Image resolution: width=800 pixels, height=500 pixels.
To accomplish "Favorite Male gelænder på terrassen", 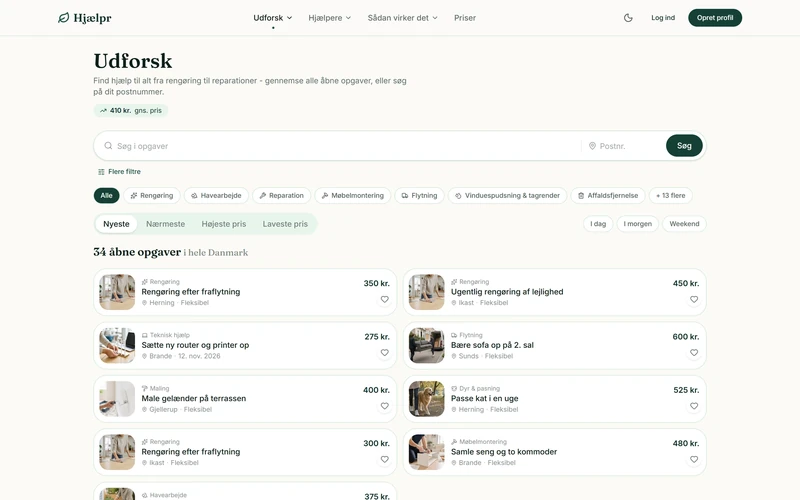I will click(385, 406).
